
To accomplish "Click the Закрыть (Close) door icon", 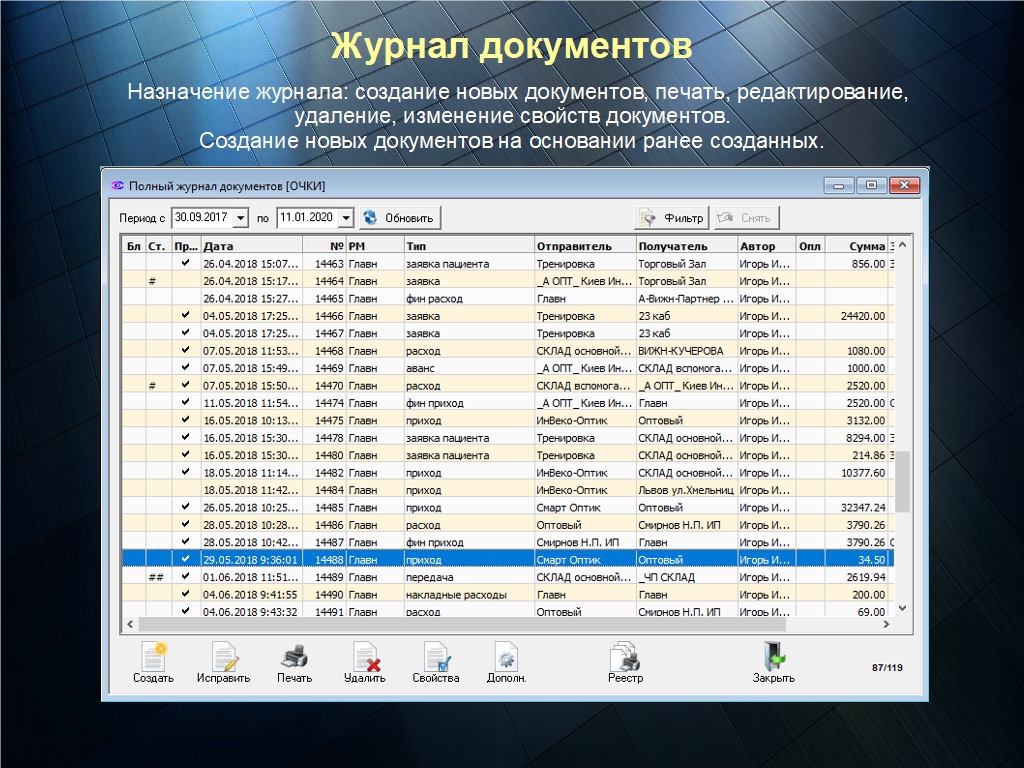I will (x=773, y=657).
